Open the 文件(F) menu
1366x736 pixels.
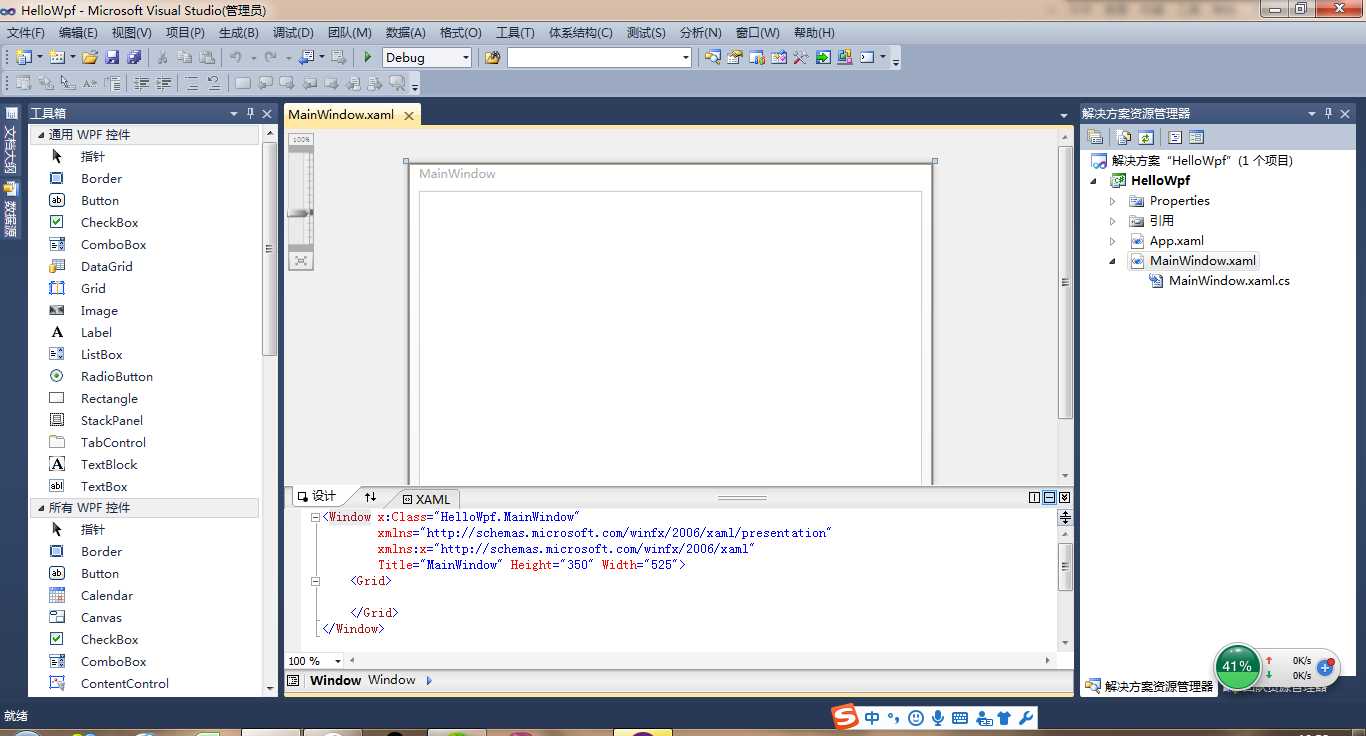pos(26,33)
